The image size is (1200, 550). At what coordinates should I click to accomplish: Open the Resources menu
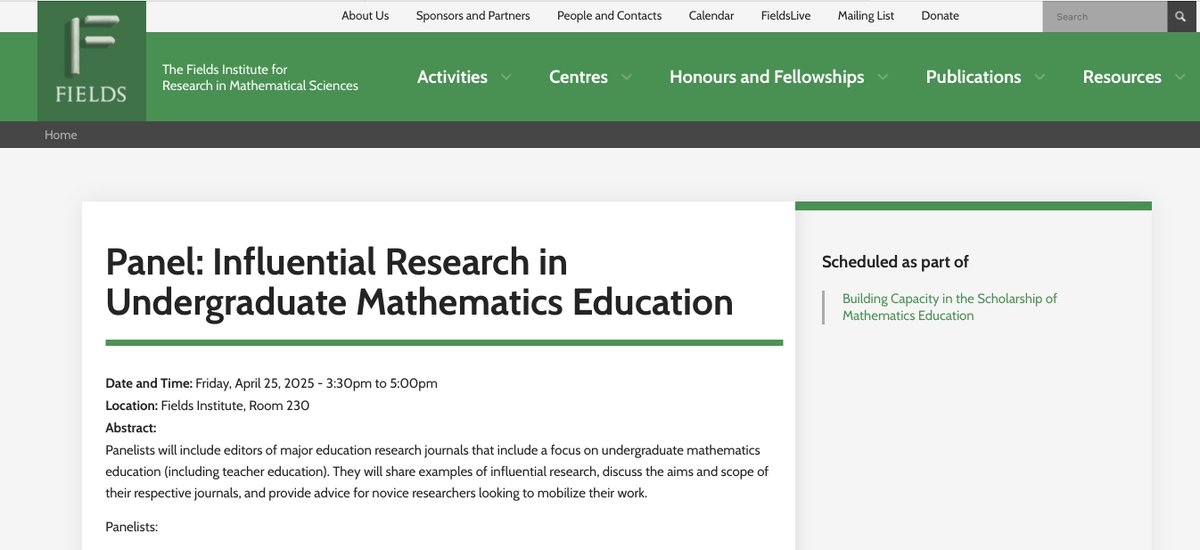point(1122,77)
